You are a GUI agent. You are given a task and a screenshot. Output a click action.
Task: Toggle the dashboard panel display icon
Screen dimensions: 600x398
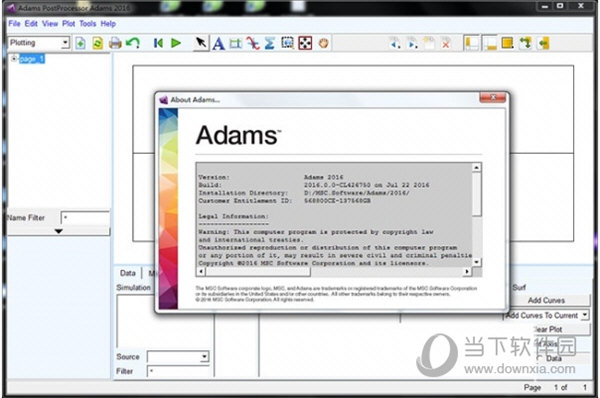click(x=489, y=43)
